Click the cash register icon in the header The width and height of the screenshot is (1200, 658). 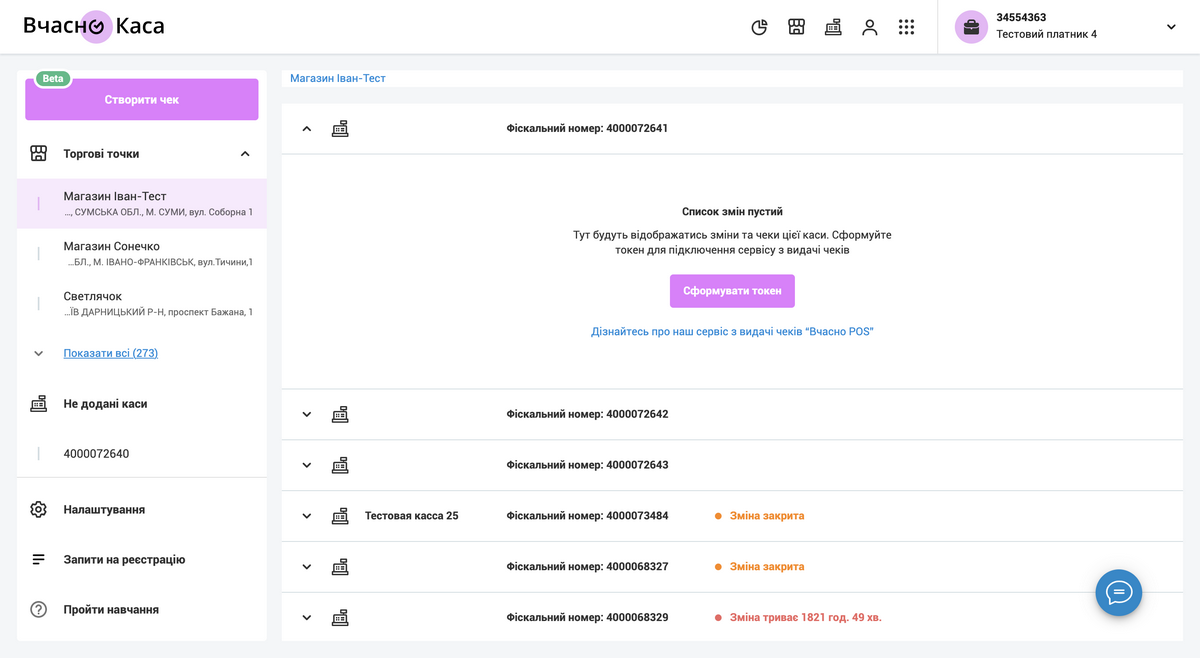[x=833, y=27]
